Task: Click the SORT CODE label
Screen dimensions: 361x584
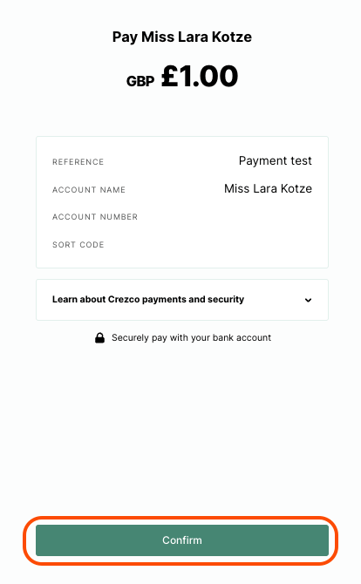Action: 78,245
